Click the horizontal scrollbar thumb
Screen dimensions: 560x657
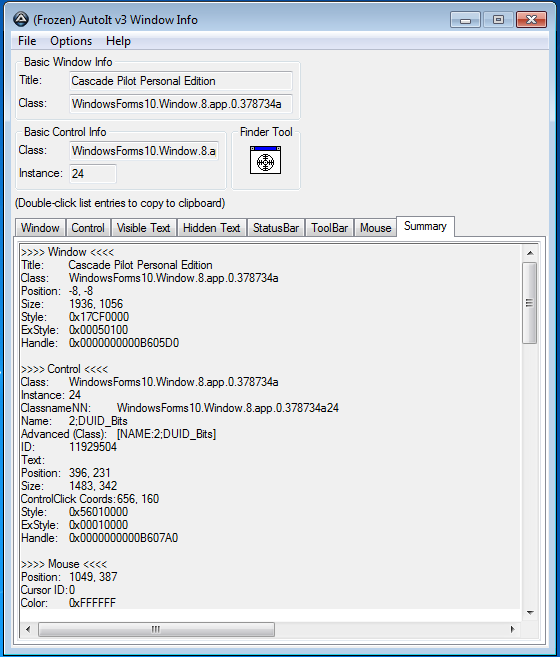coord(156,629)
